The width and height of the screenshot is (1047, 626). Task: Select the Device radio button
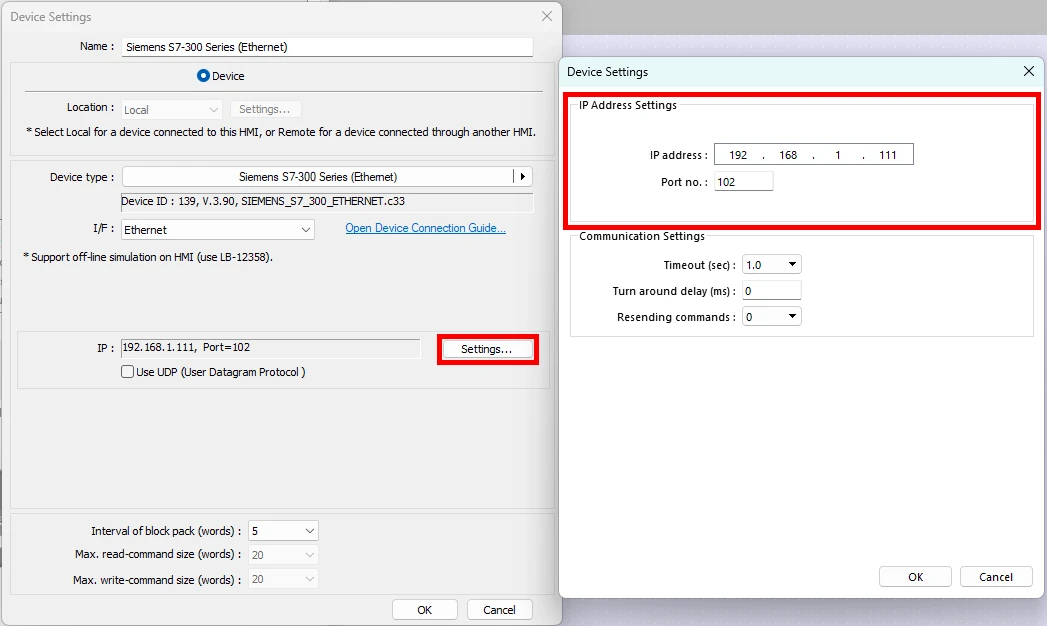click(x=204, y=76)
